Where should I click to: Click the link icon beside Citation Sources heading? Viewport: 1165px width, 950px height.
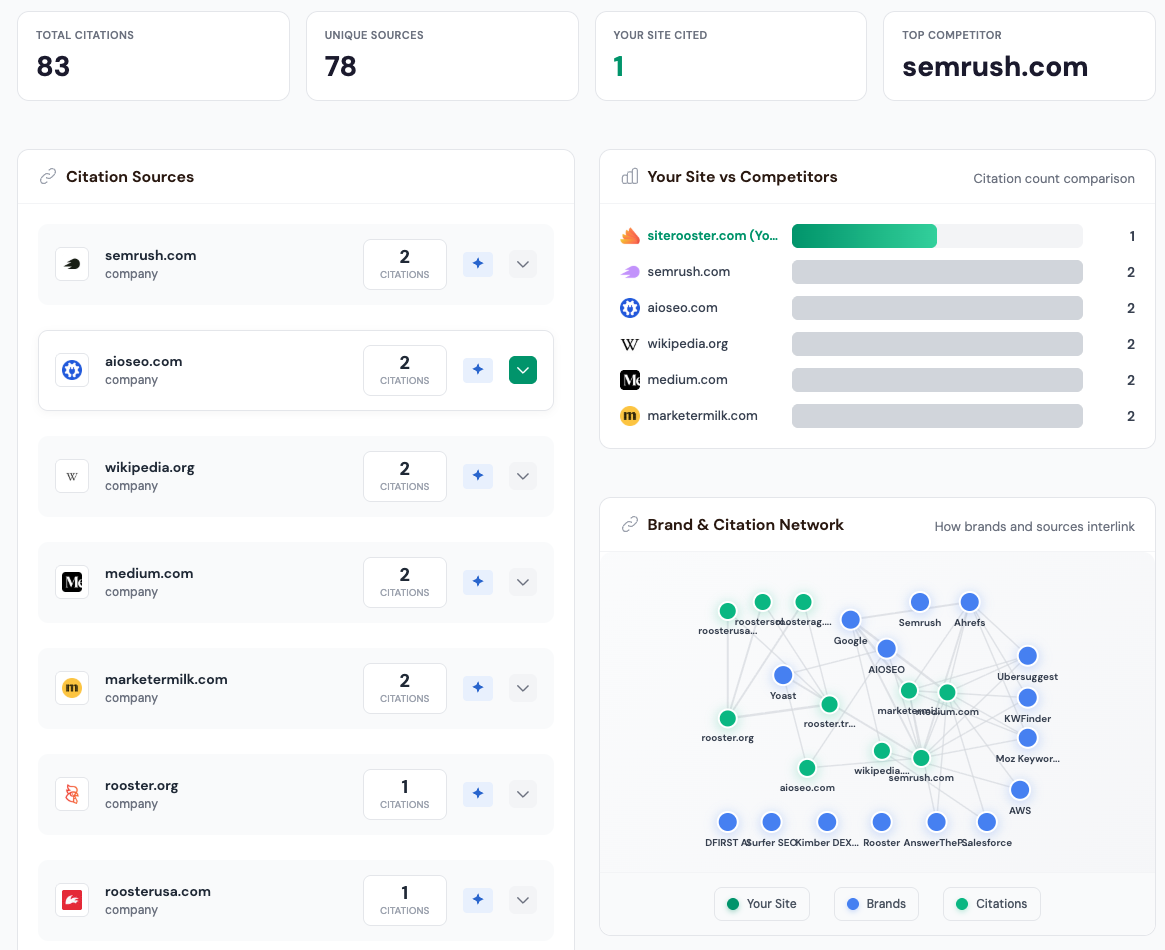tap(48, 177)
